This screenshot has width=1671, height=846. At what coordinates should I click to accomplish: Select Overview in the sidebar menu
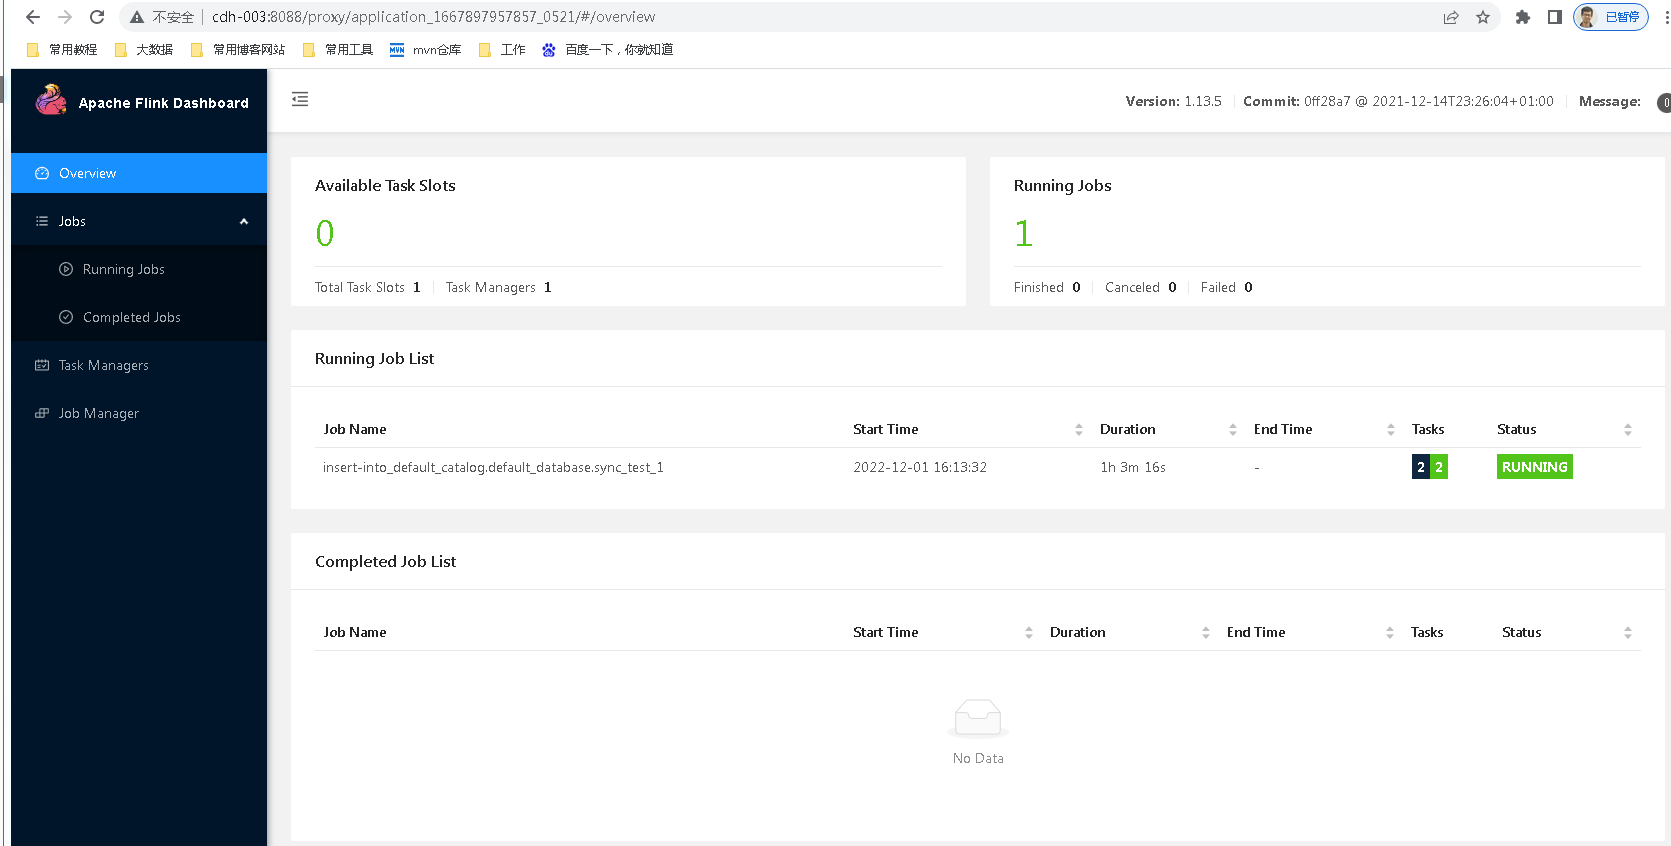(139, 173)
